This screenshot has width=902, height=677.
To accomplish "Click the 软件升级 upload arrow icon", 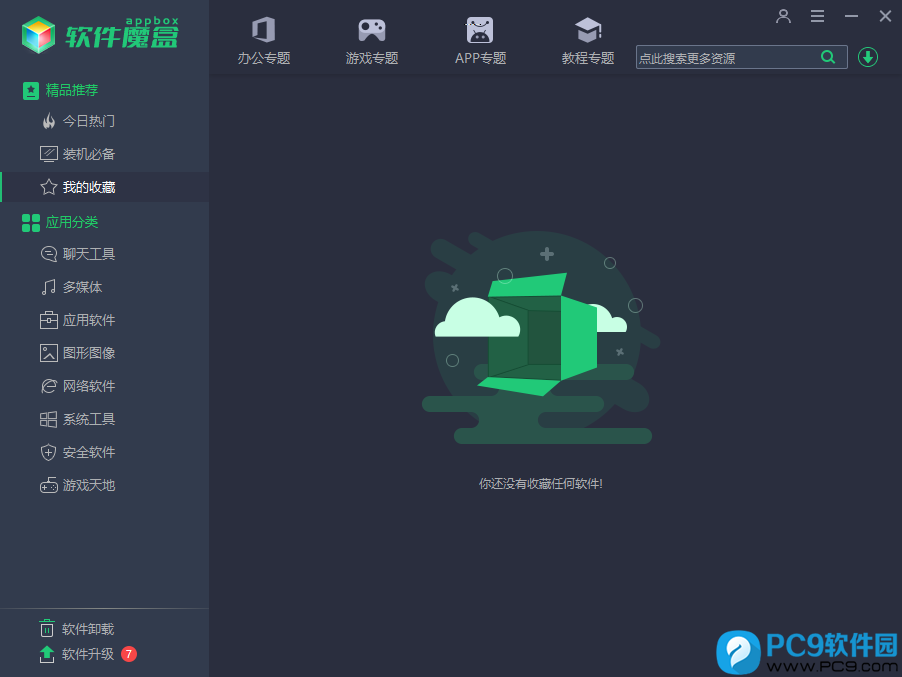I will (x=47, y=654).
